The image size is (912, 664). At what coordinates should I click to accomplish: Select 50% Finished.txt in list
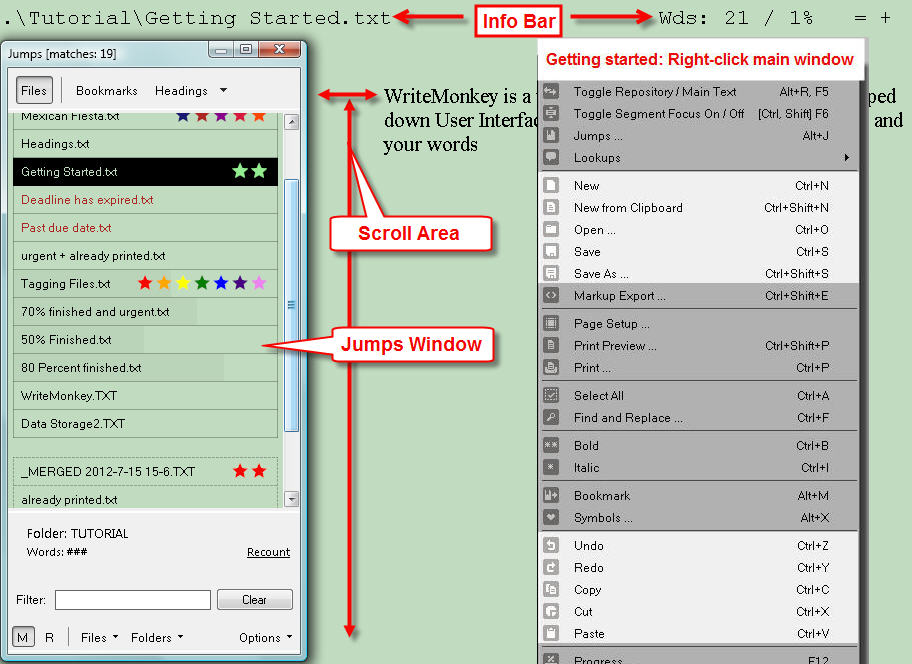click(145, 340)
